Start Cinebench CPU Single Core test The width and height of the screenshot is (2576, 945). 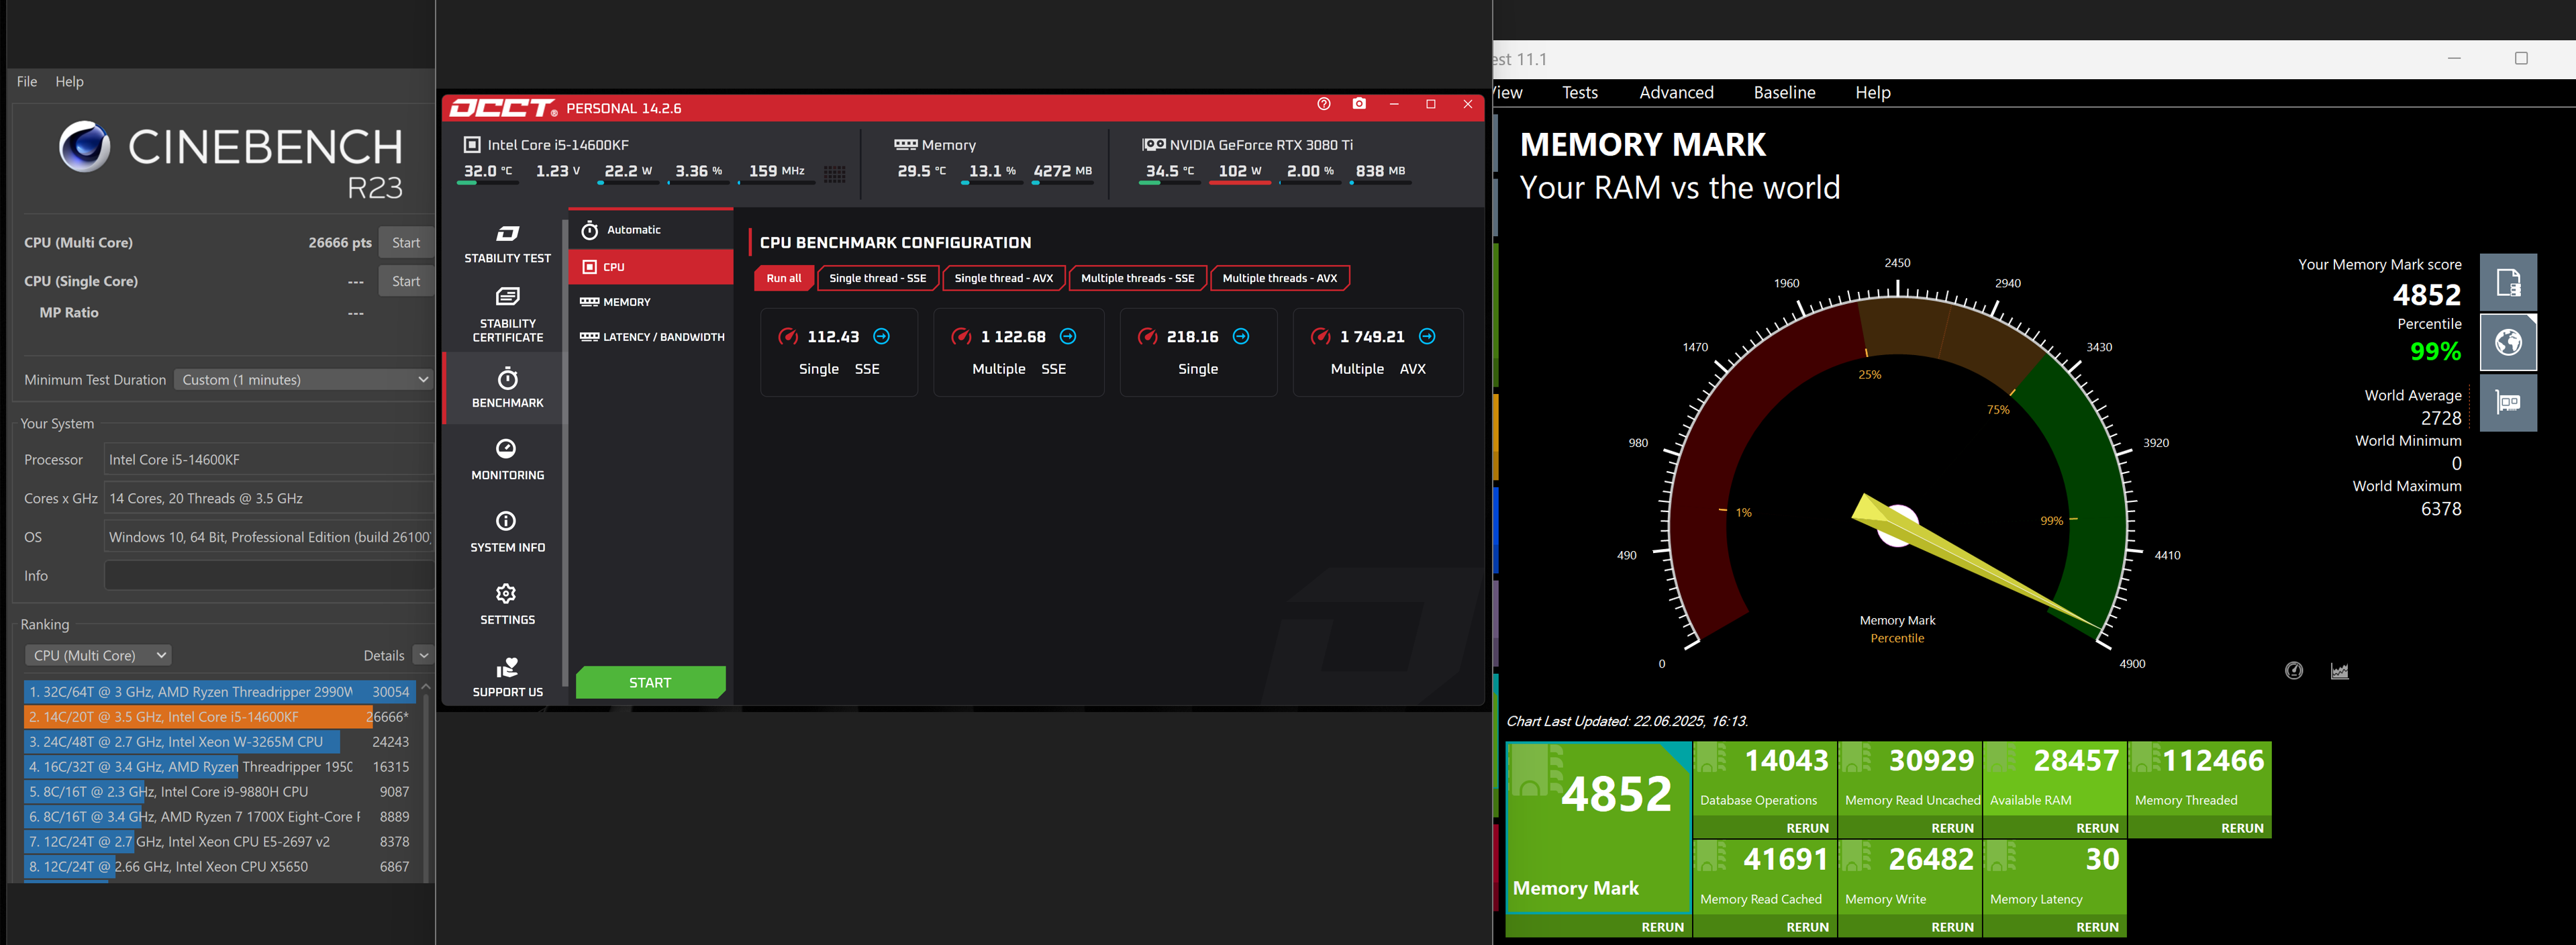(x=405, y=281)
